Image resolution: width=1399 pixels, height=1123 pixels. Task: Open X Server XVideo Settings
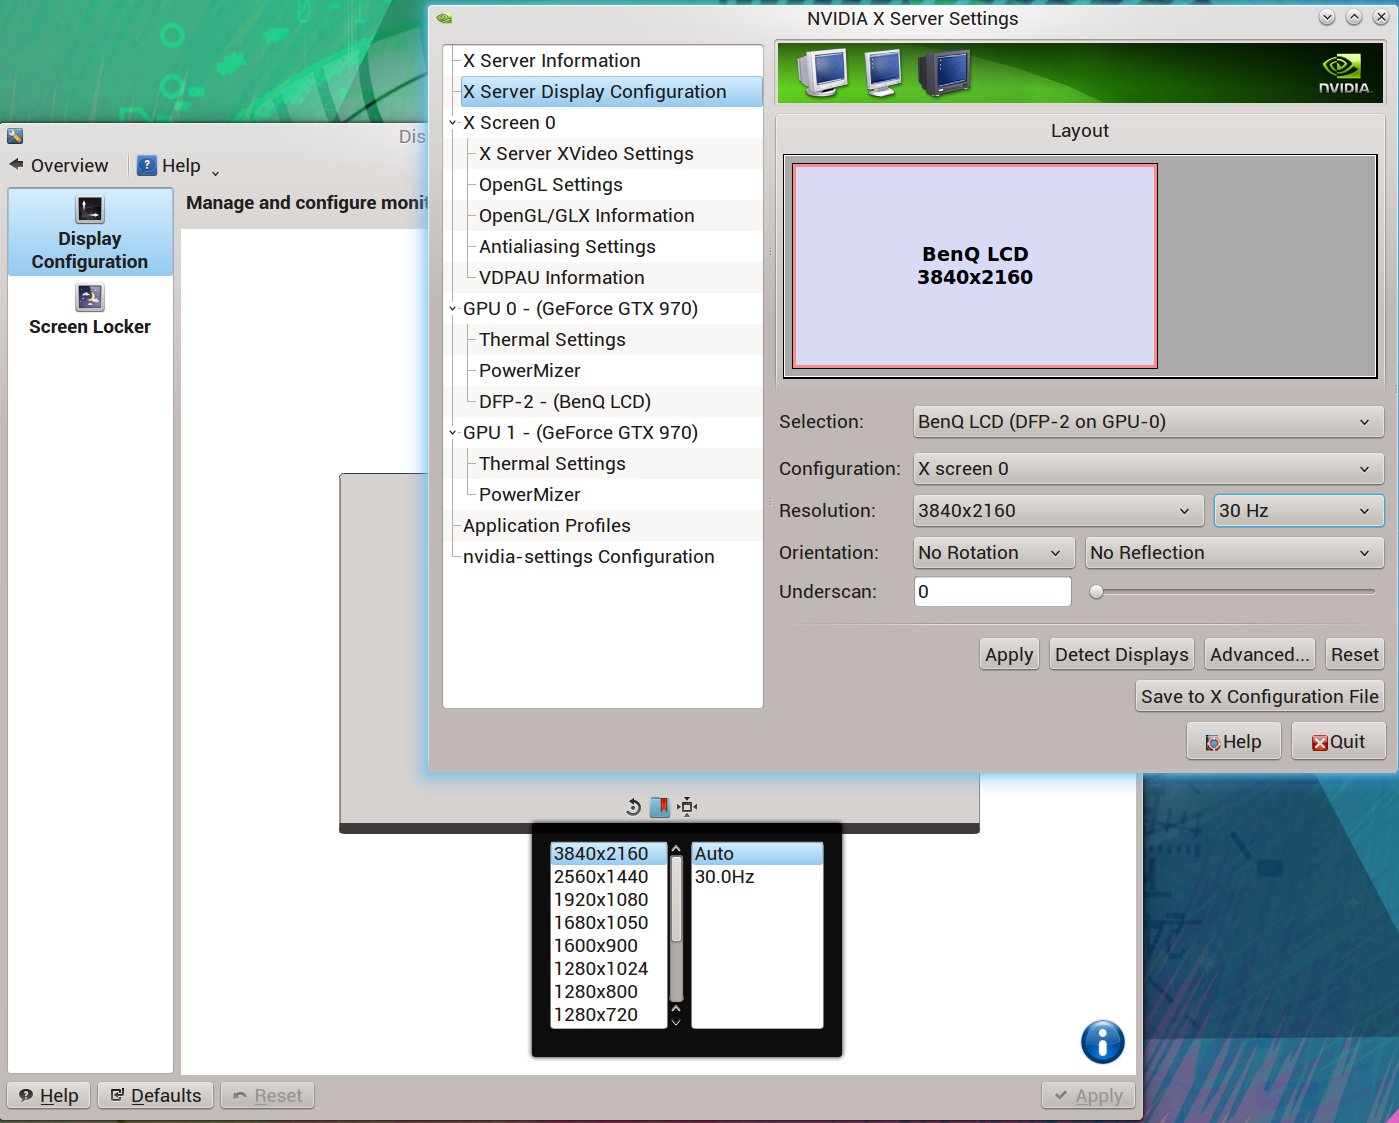pyautogui.click(x=586, y=154)
